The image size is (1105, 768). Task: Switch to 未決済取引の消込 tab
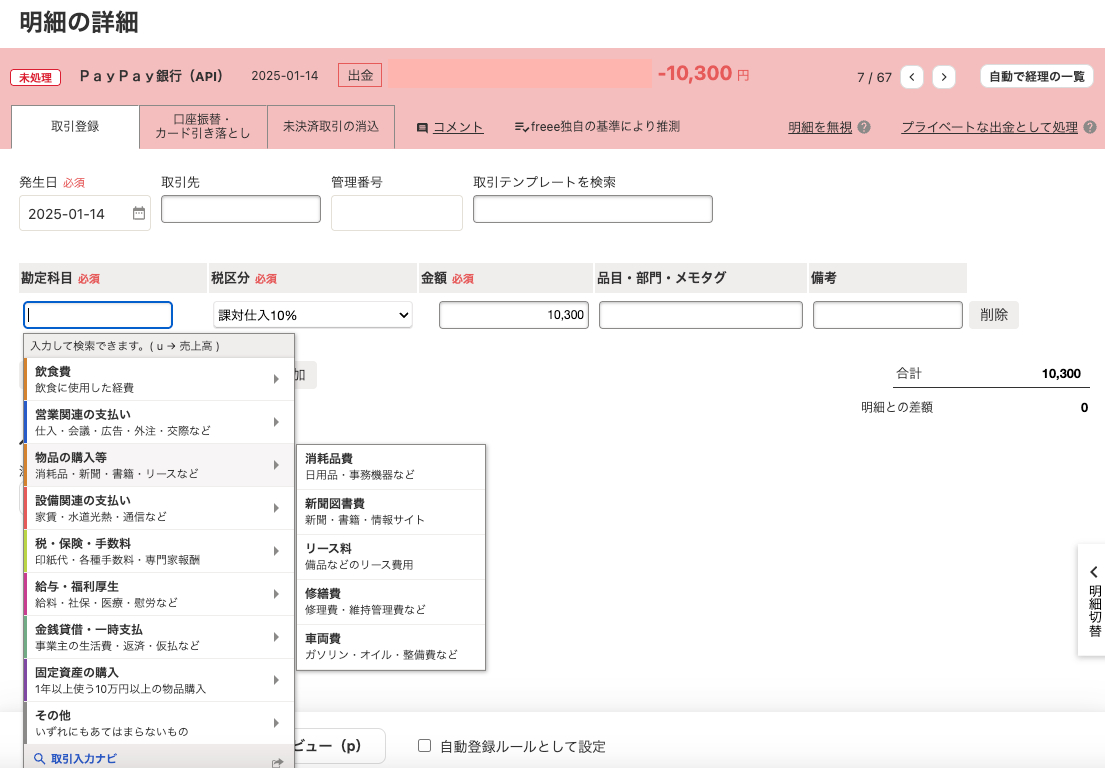330,126
